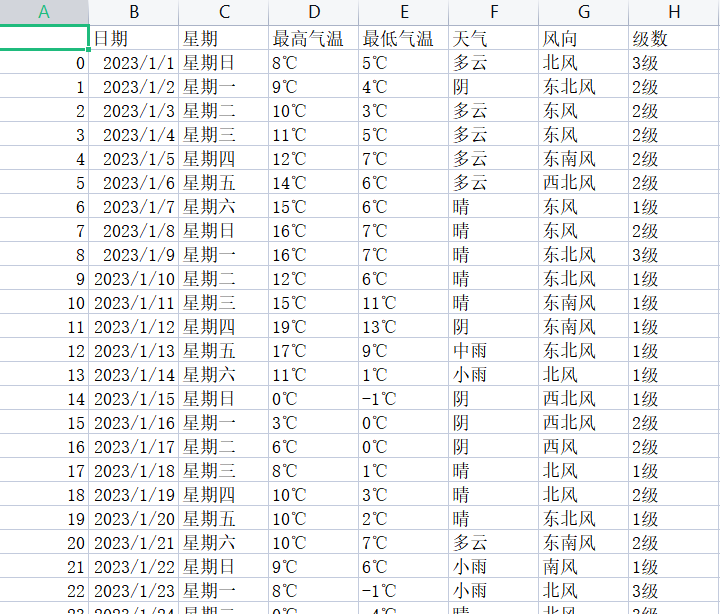
Task: Click the 级数 header cell
Action: (x=674, y=39)
